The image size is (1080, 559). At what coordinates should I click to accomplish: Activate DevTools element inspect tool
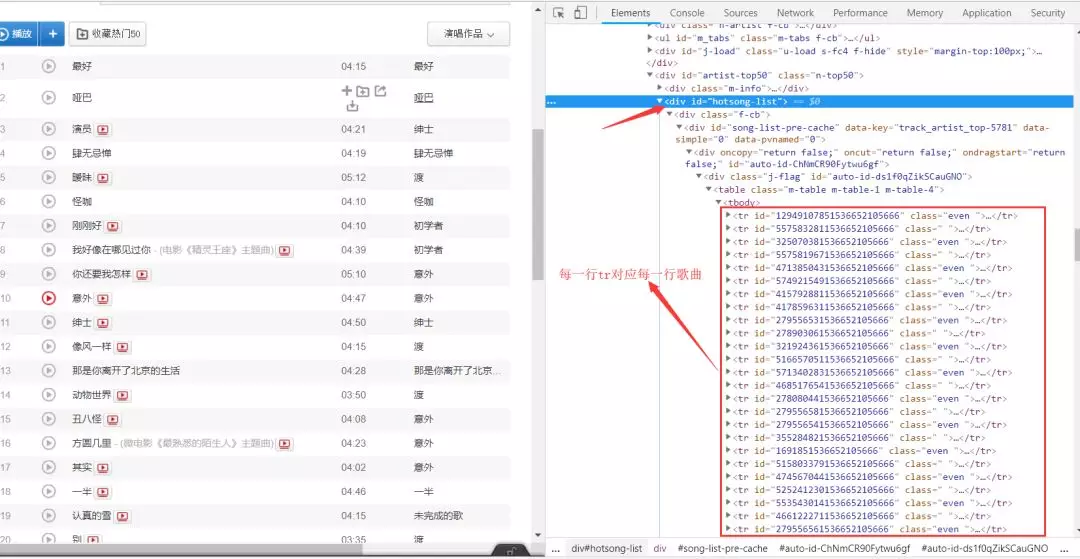(559, 12)
